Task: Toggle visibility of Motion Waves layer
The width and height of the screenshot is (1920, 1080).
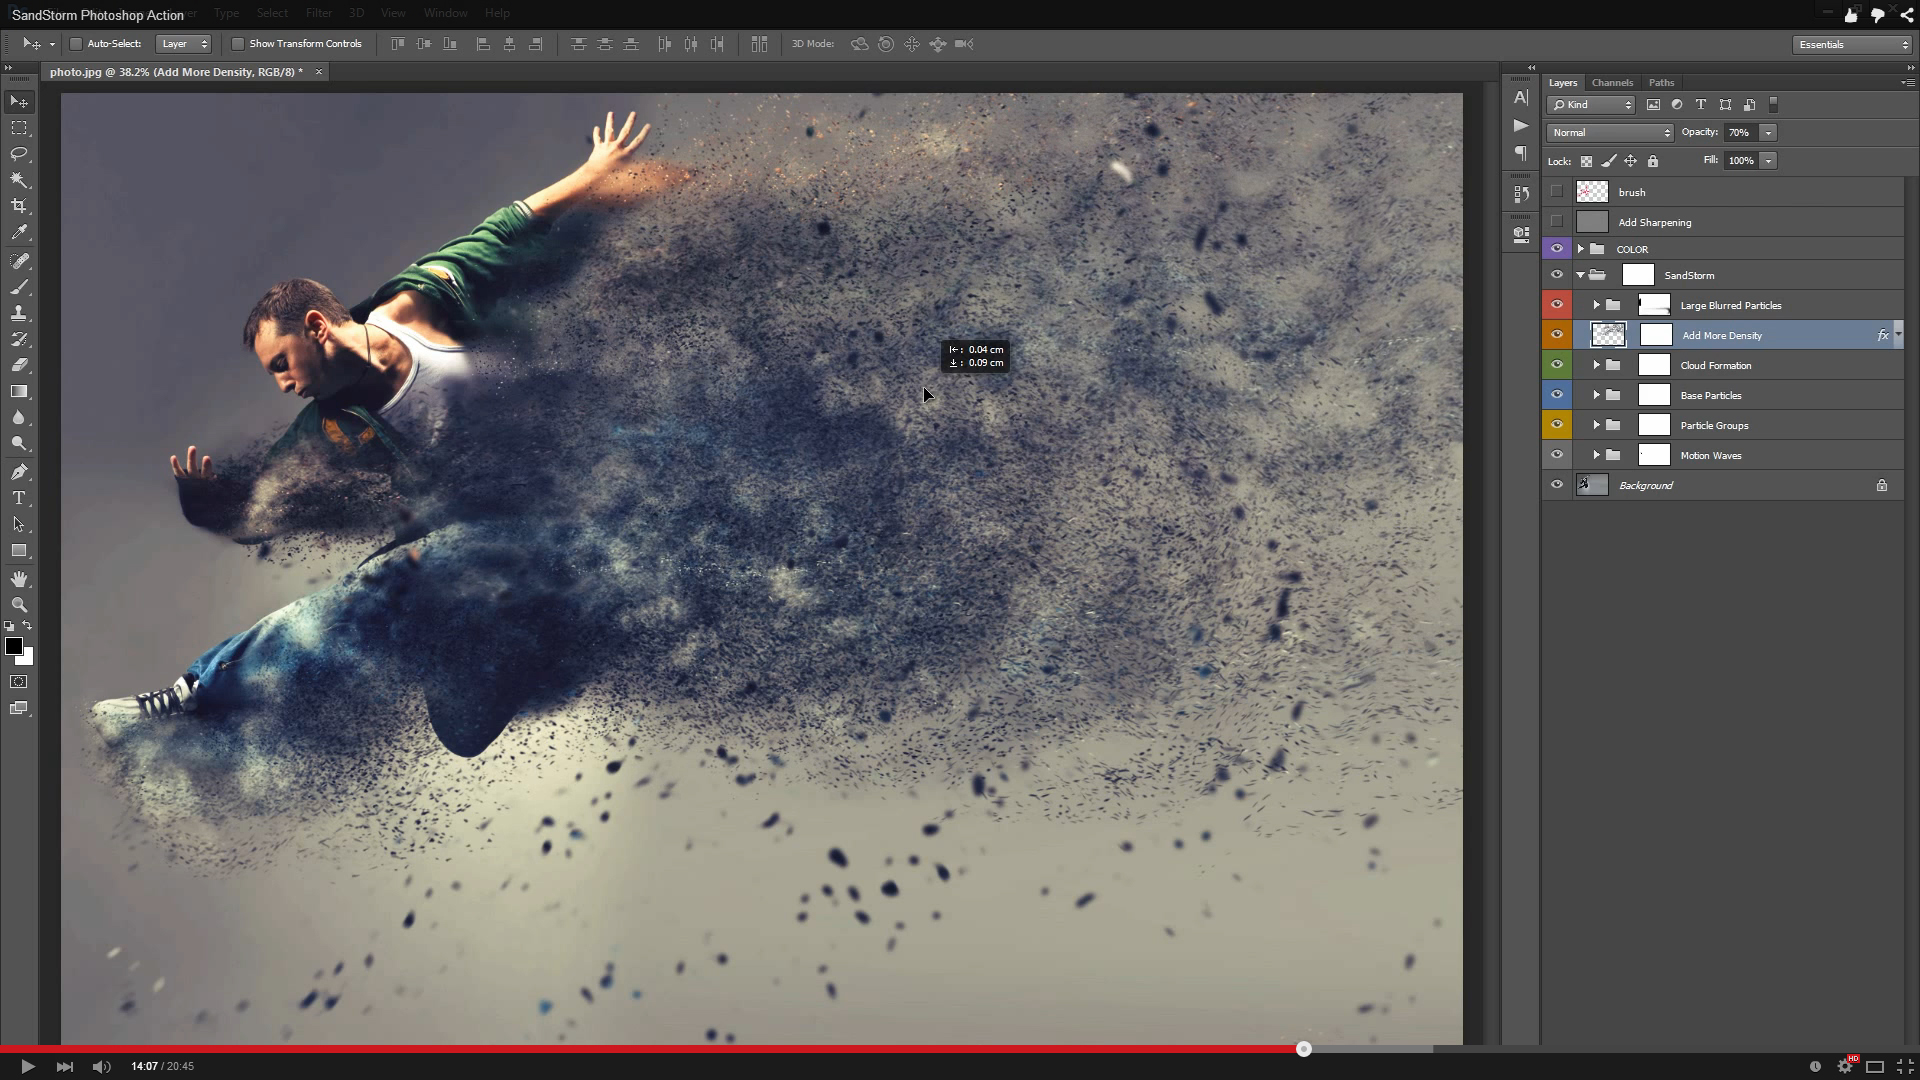Action: click(x=1557, y=455)
